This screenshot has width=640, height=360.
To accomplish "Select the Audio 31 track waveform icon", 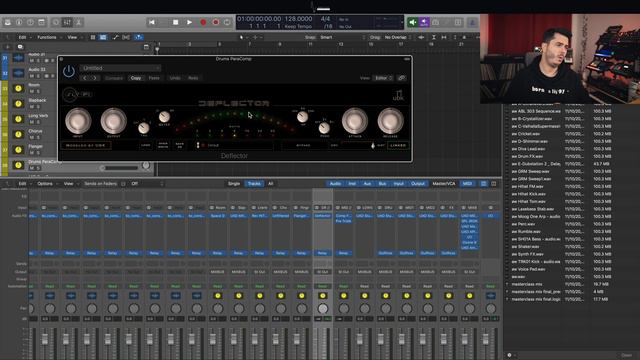I will pyautogui.click(x=18, y=58).
